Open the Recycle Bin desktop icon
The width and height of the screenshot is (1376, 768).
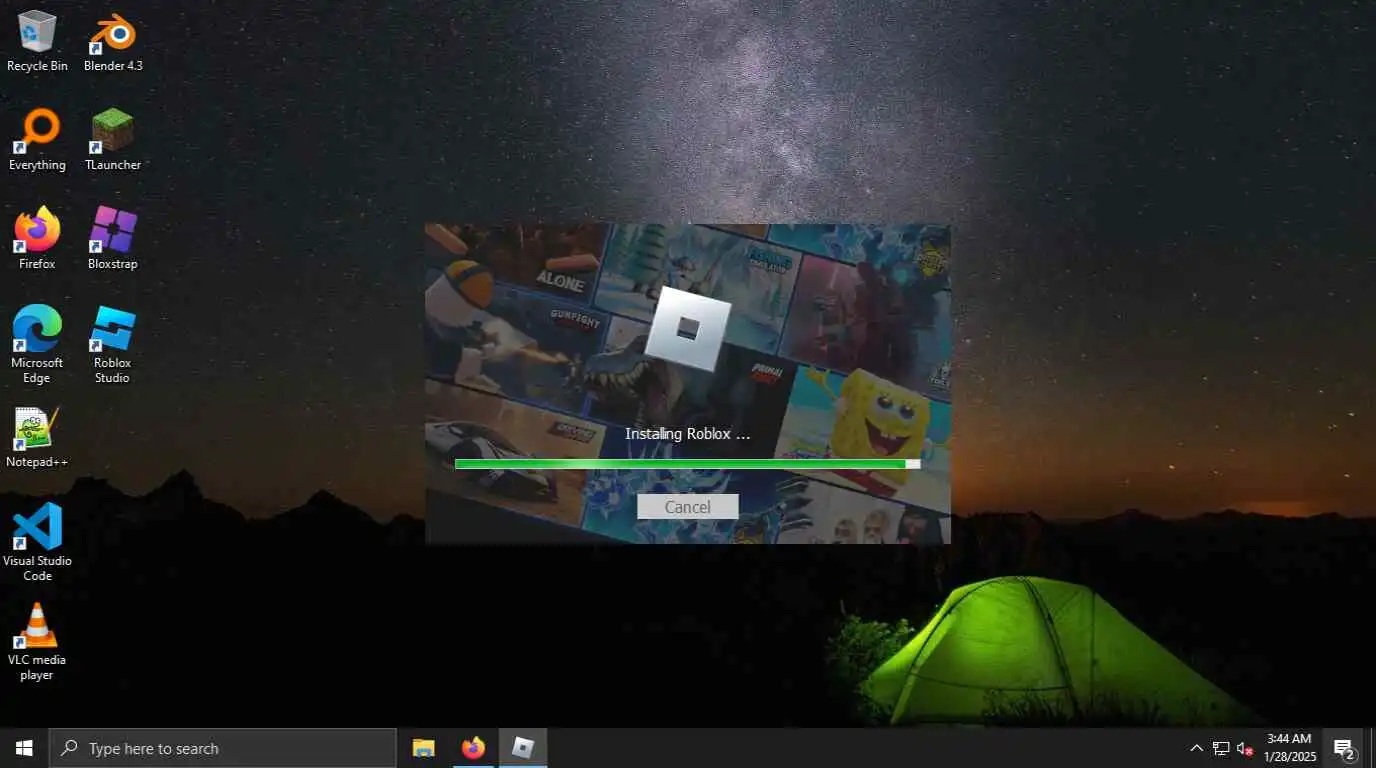tap(37, 41)
